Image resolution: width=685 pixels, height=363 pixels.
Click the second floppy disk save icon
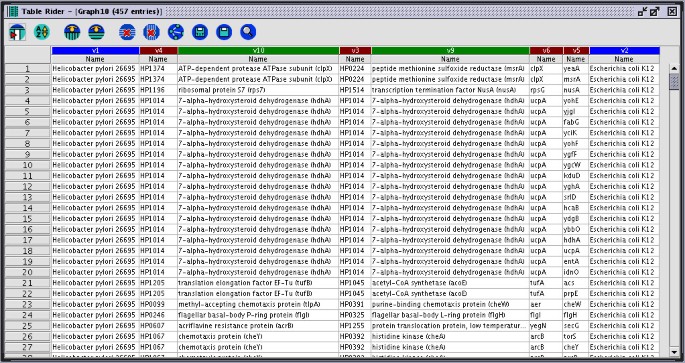[224, 32]
